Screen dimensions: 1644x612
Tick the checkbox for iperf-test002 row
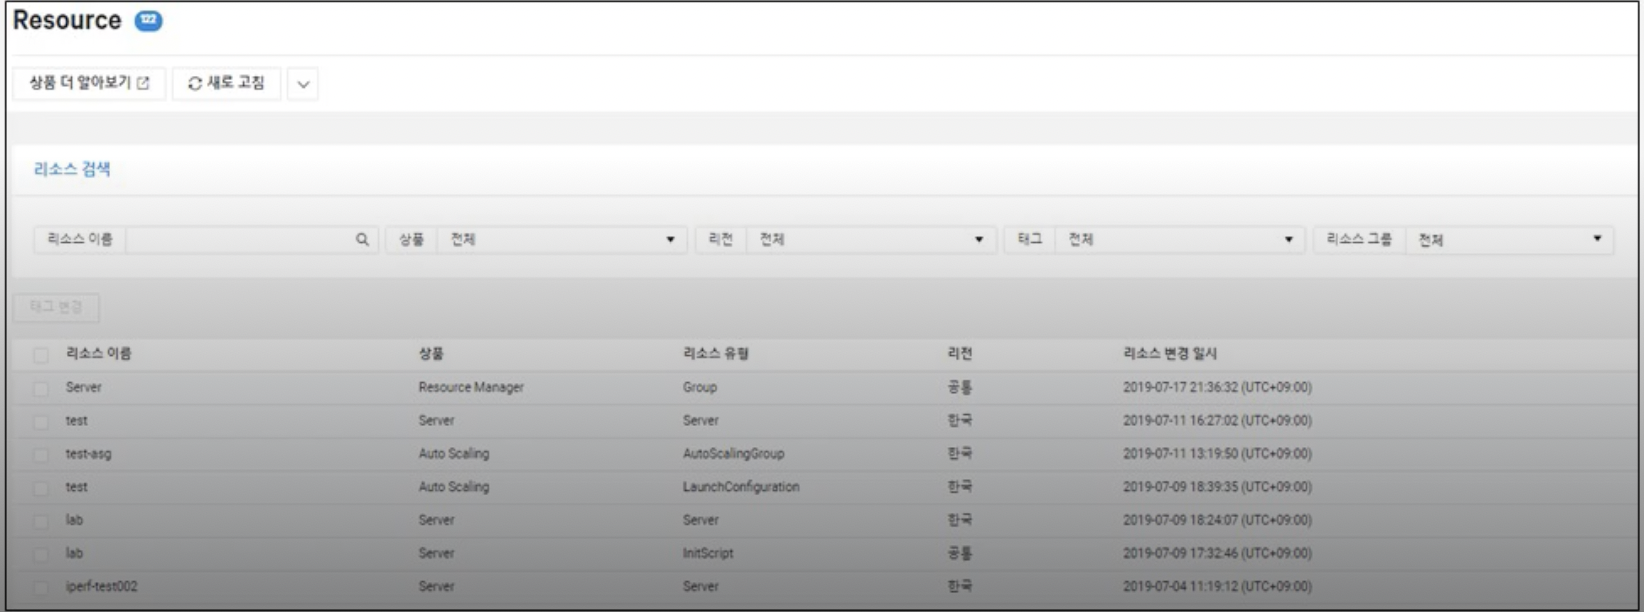(x=41, y=588)
